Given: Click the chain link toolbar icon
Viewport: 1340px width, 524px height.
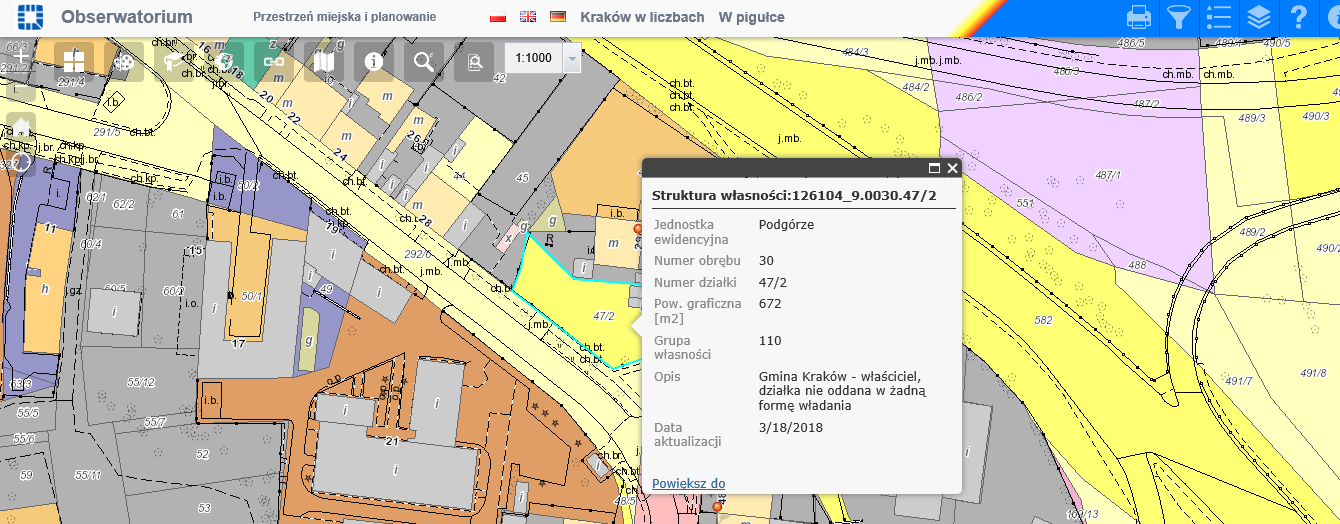Looking at the screenshot, I should (x=274, y=61).
